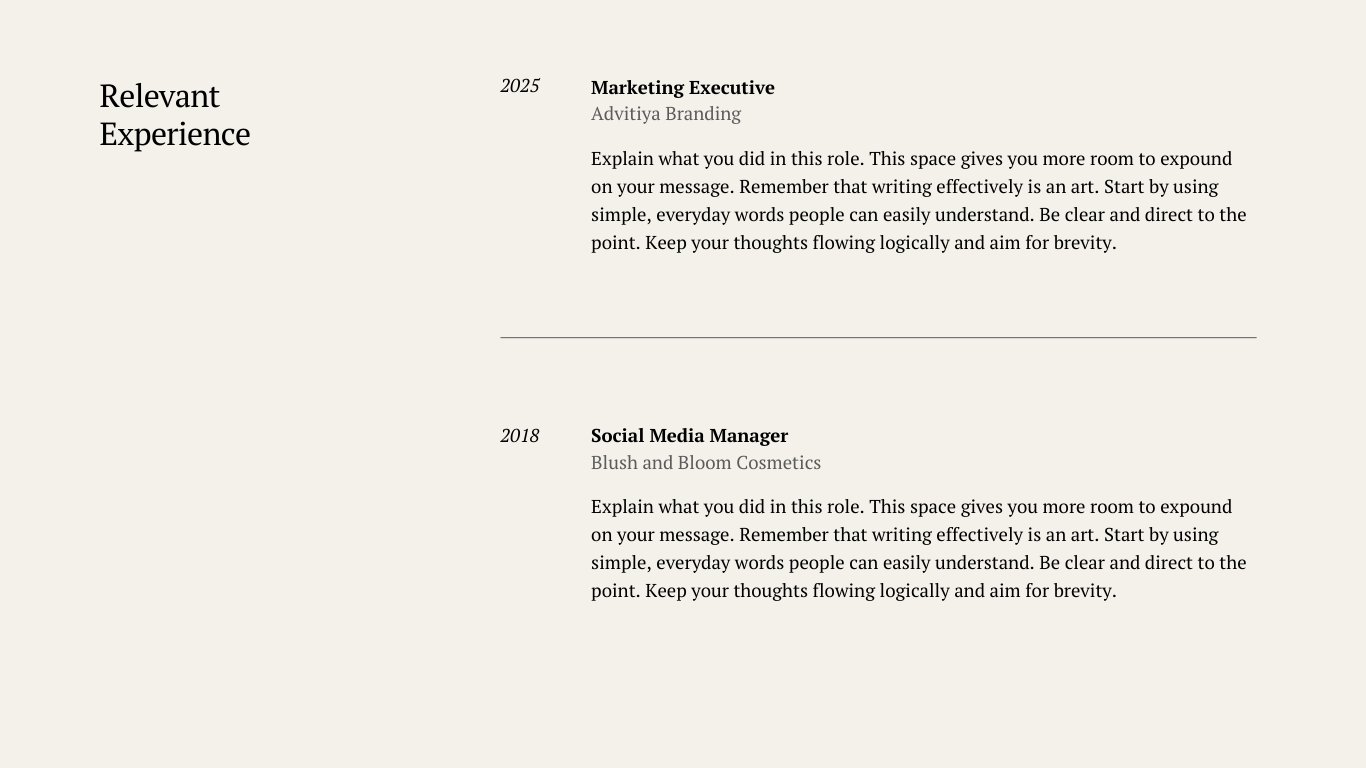Click the Marketing Executive job title
1366x768 pixels.
coord(683,88)
